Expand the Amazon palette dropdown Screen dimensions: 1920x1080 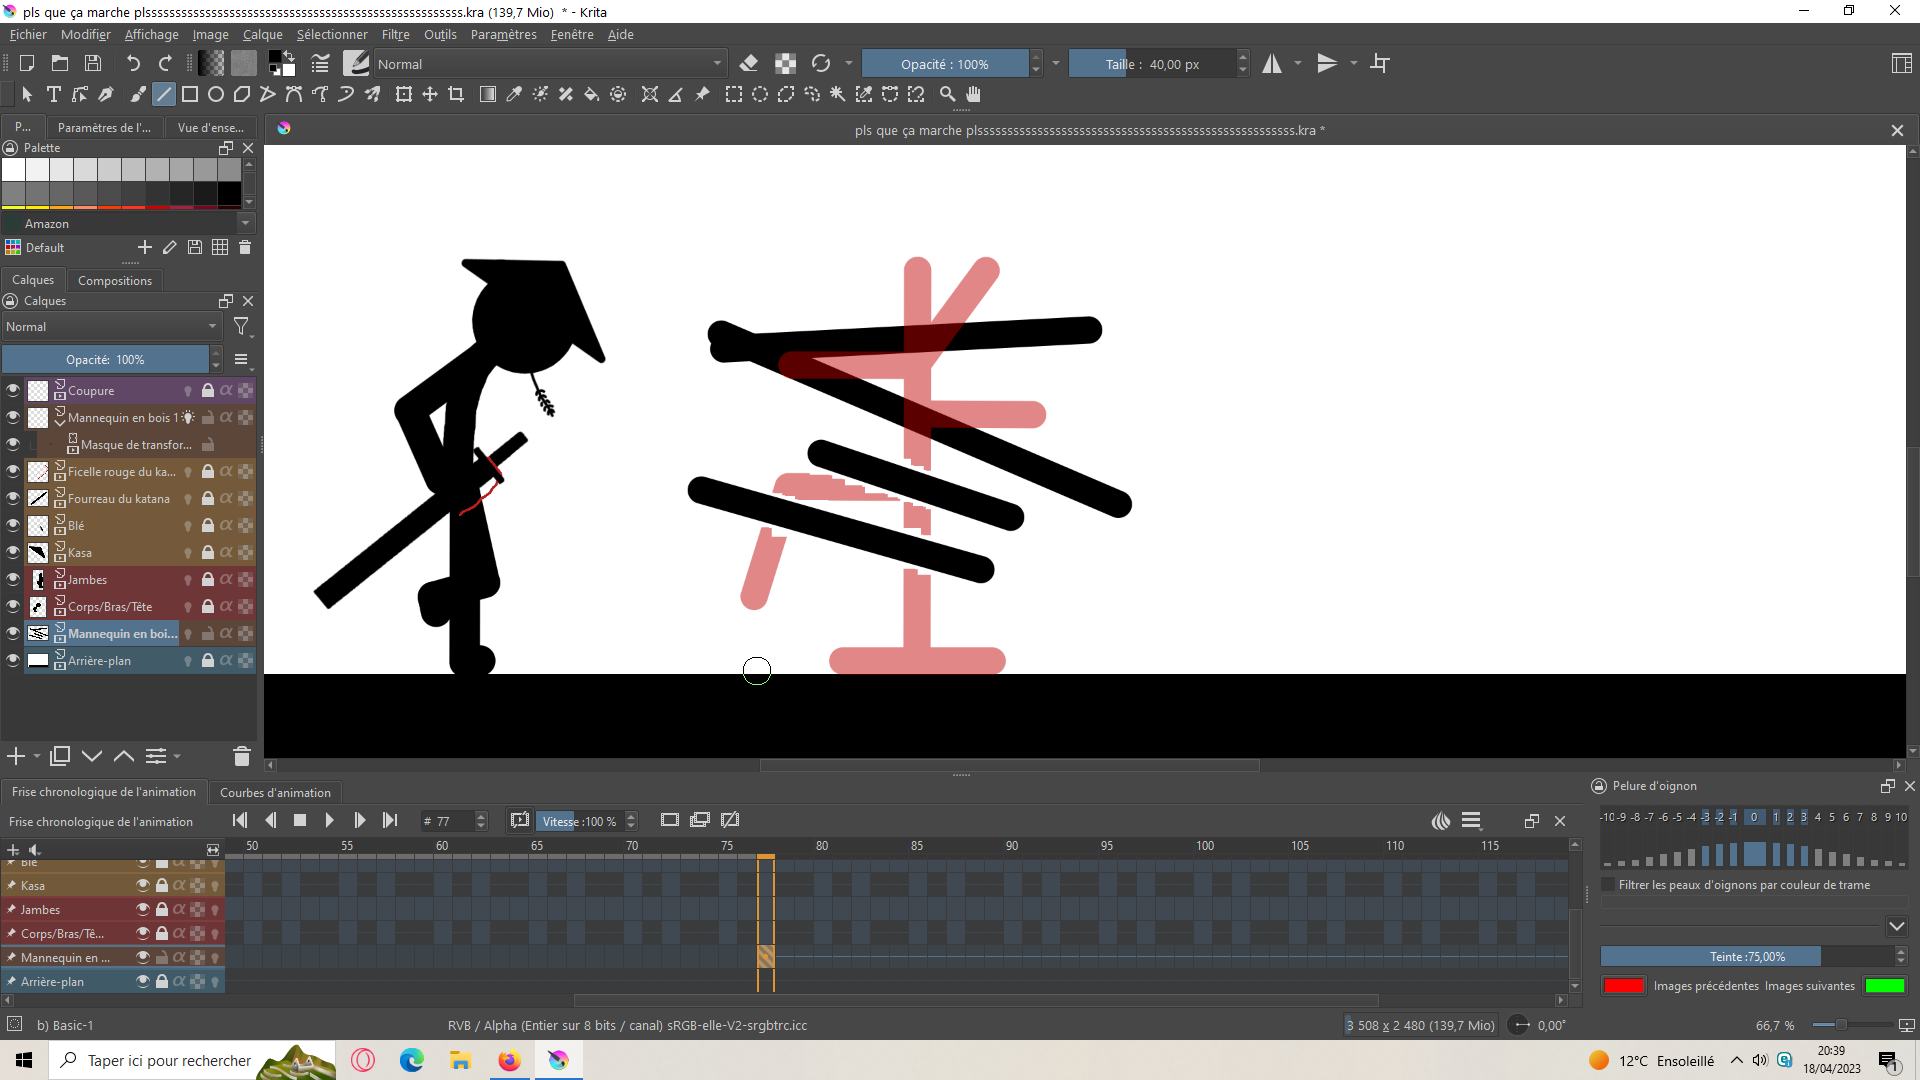click(x=245, y=224)
